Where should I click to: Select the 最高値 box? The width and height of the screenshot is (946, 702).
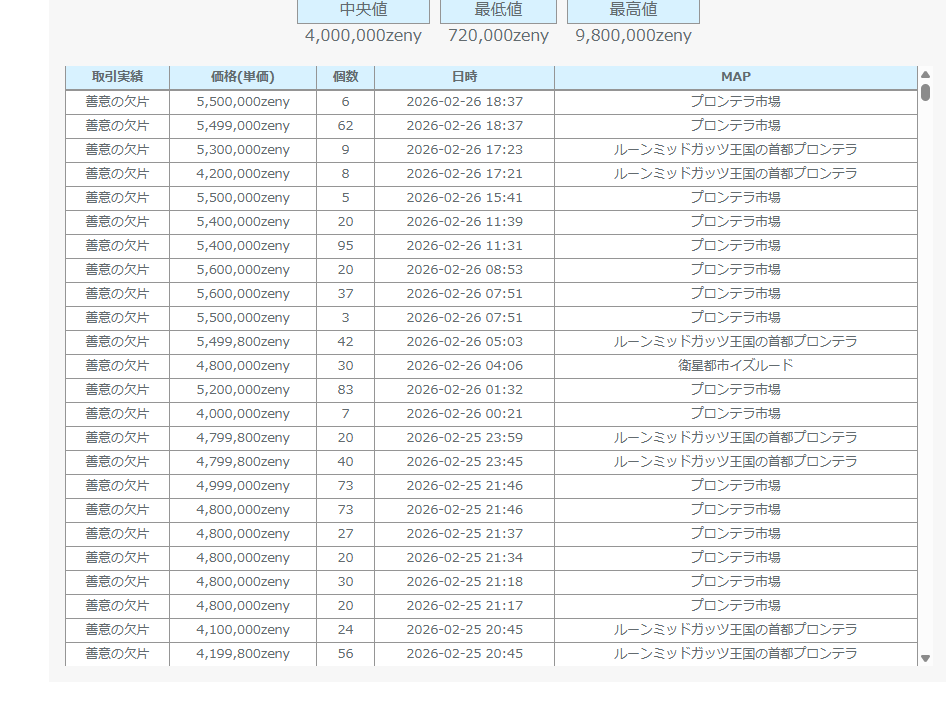click(633, 11)
